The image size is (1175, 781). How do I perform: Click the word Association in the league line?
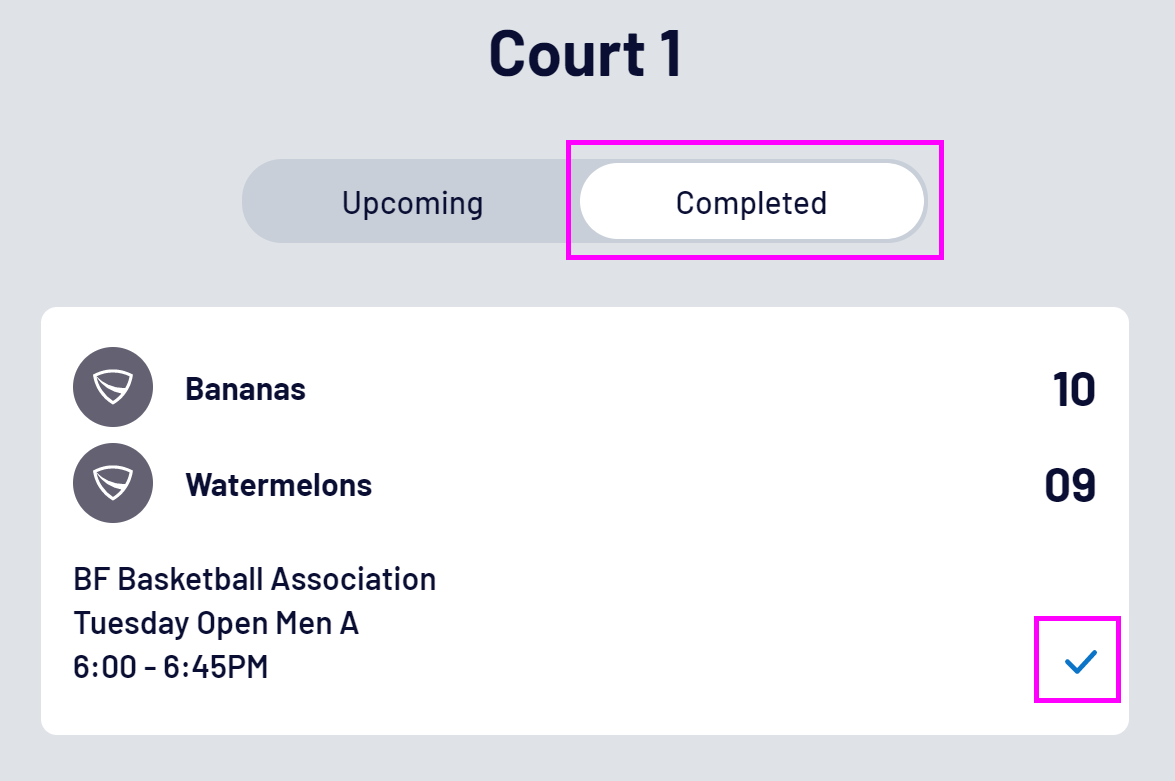(353, 579)
